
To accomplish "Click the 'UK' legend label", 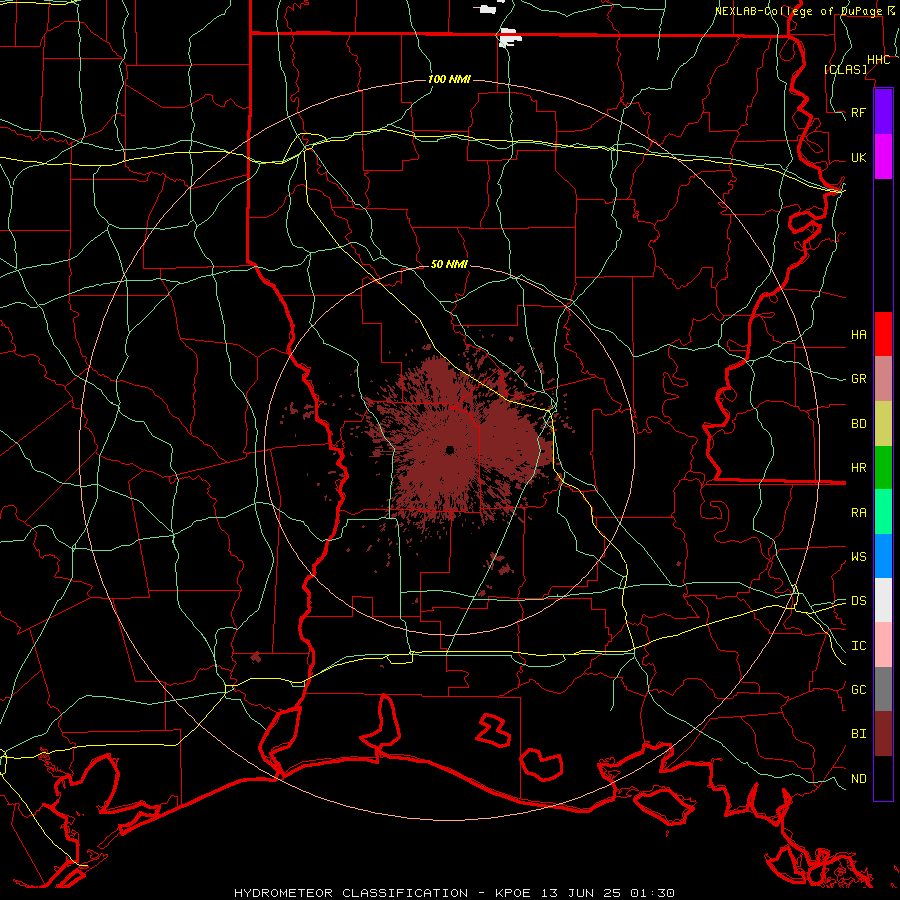I will click(858, 157).
